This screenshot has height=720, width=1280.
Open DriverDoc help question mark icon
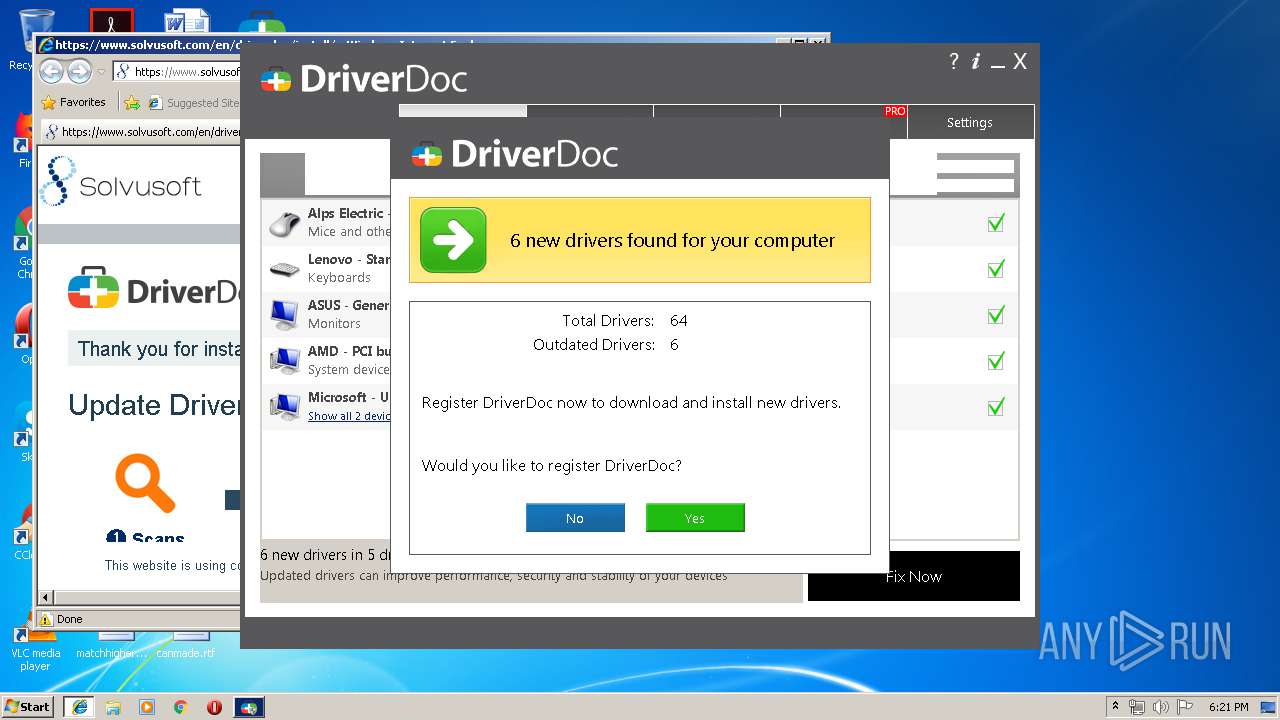(953, 61)
